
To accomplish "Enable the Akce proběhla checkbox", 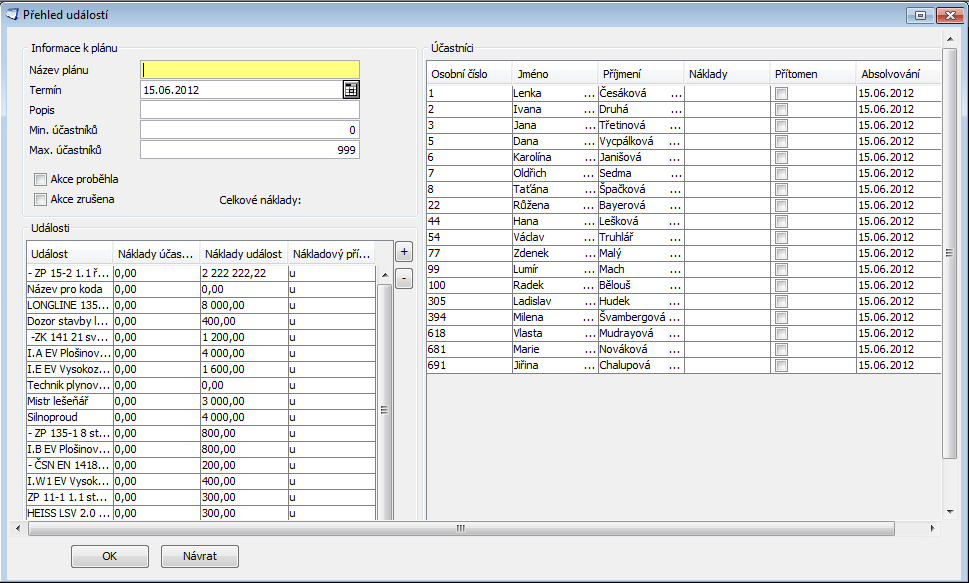I will tap(40, 179).
